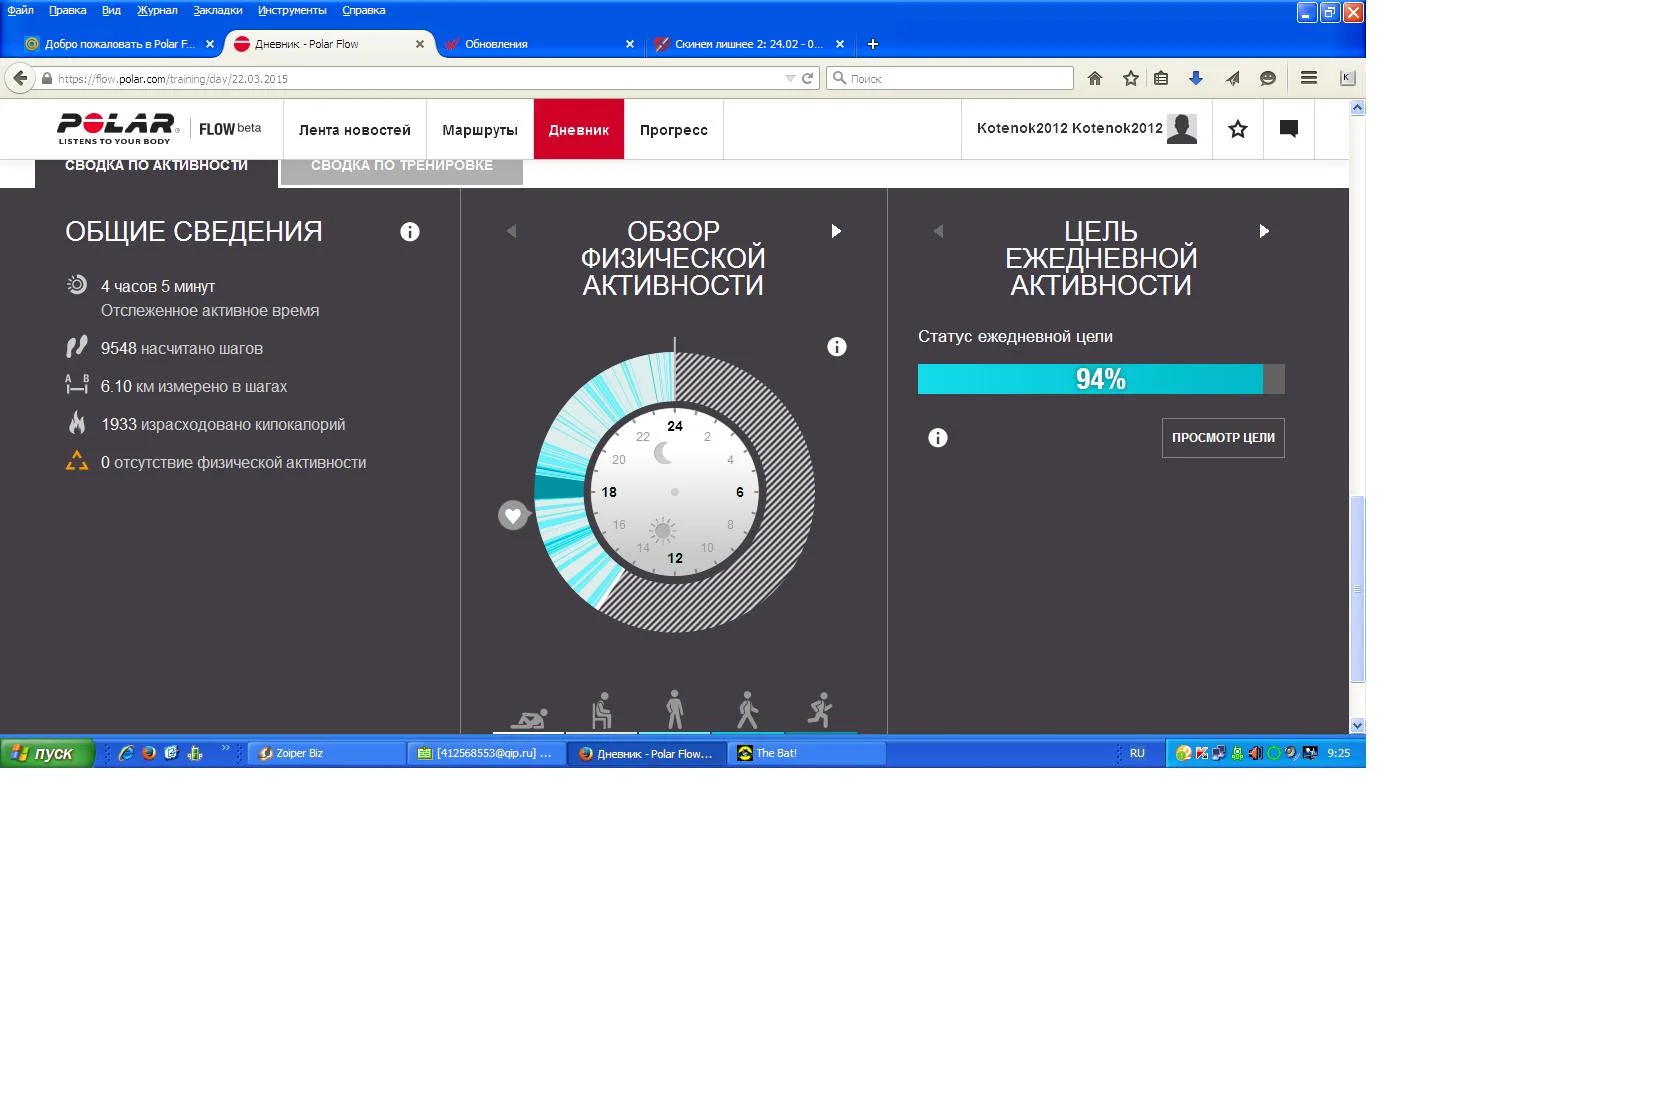Switch to the Скинем лишнее 2 tab
Viewport: 1656px width, 1104px height.
[748, 44]
